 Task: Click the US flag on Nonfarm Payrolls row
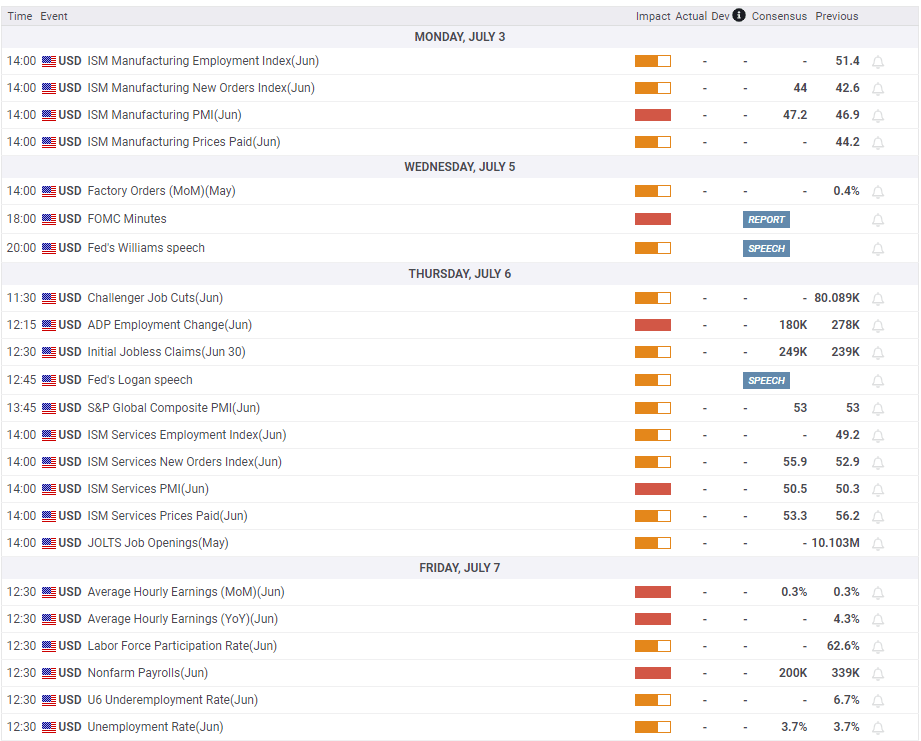coord(49,673)
